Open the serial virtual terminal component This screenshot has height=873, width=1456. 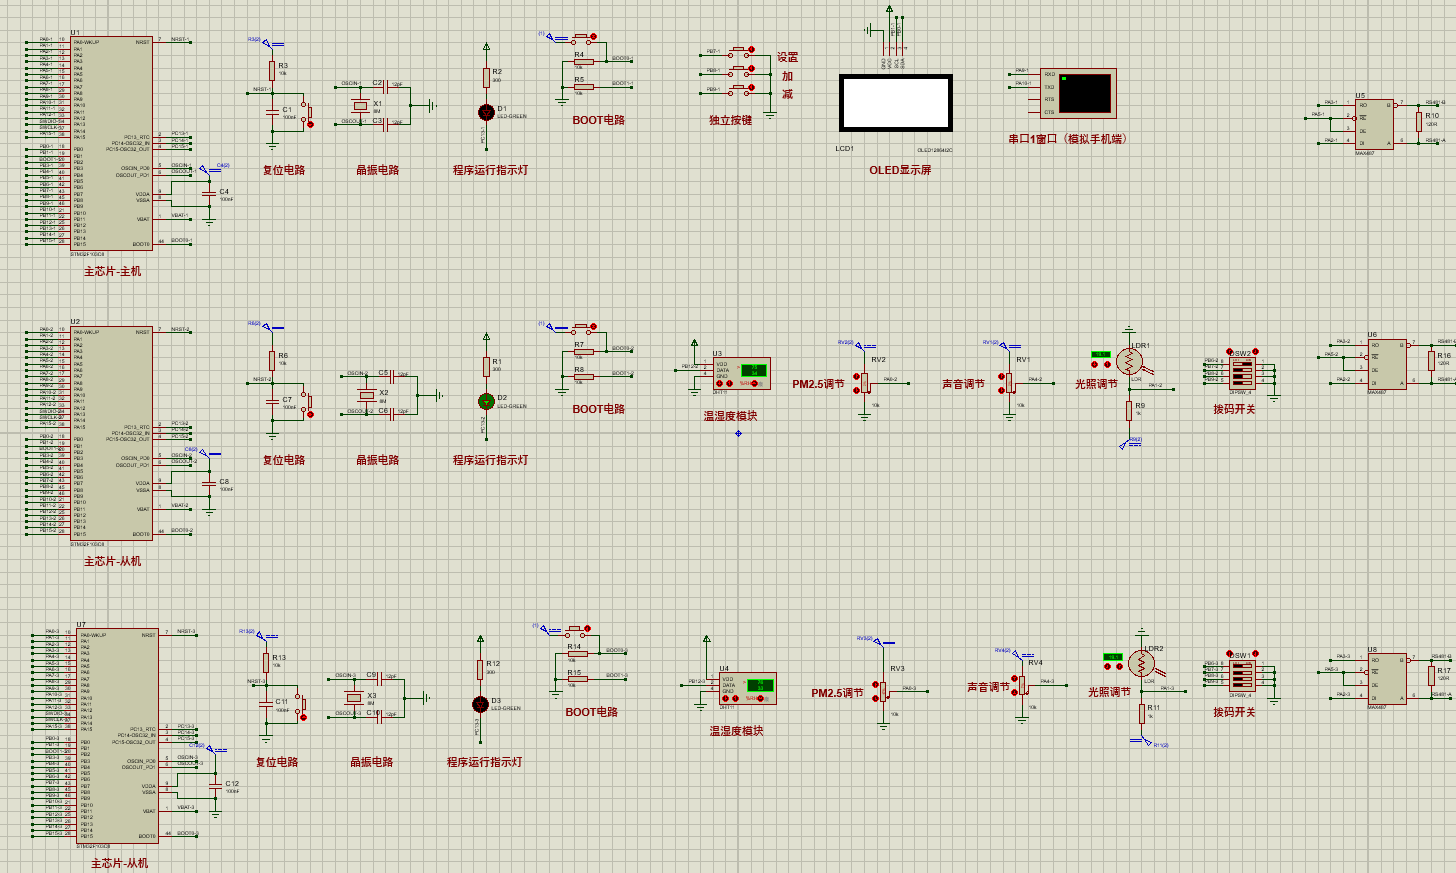pyautogui.click(x=1078, y=93)
